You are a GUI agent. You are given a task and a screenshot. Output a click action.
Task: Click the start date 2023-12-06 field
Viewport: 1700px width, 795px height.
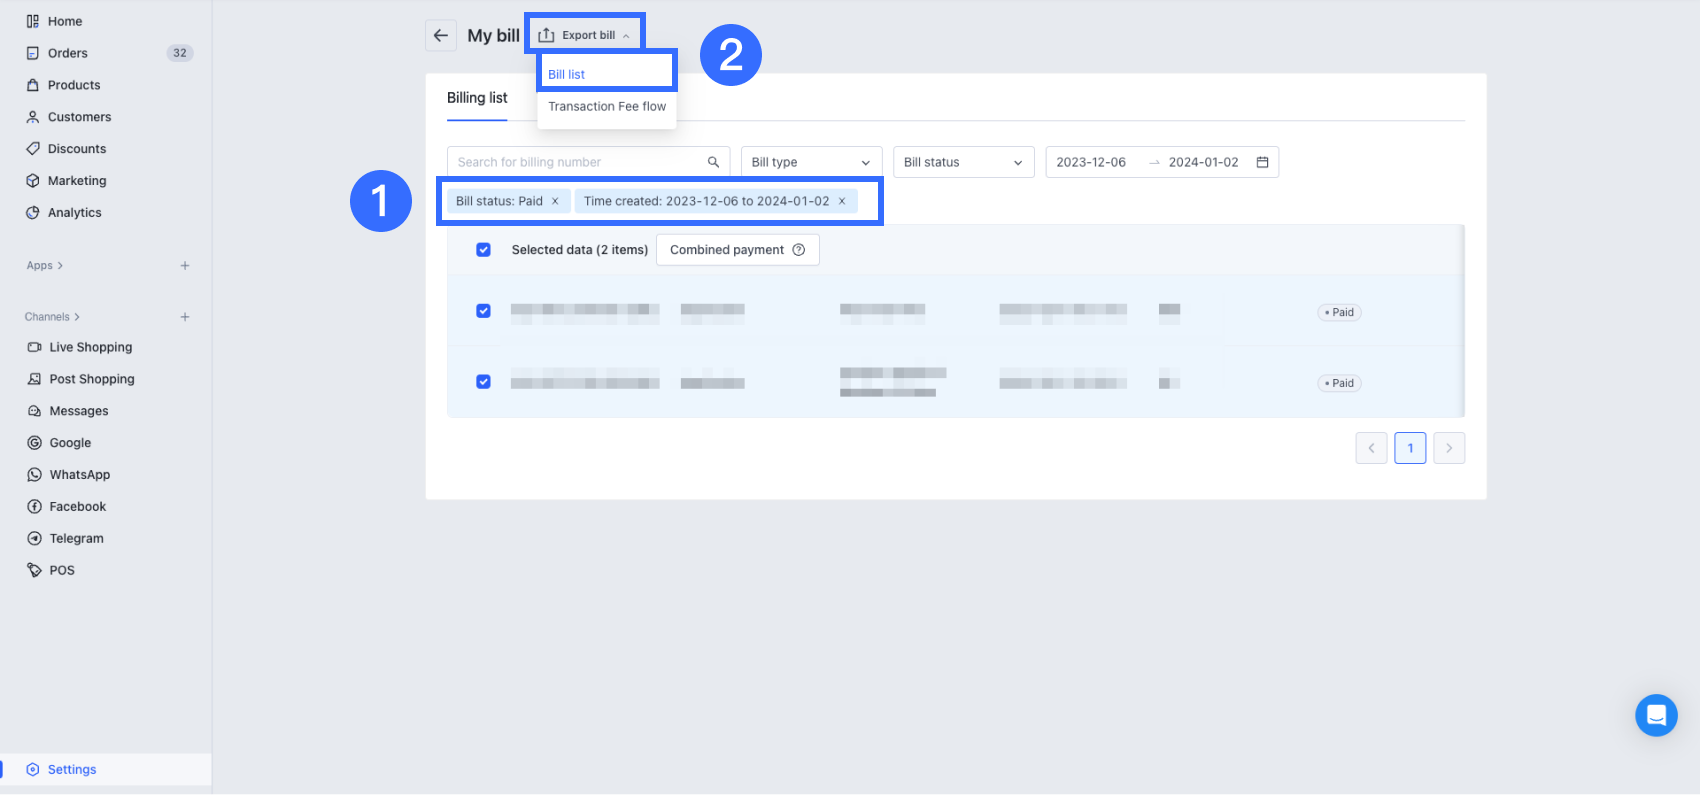(x=1091, y=162)
